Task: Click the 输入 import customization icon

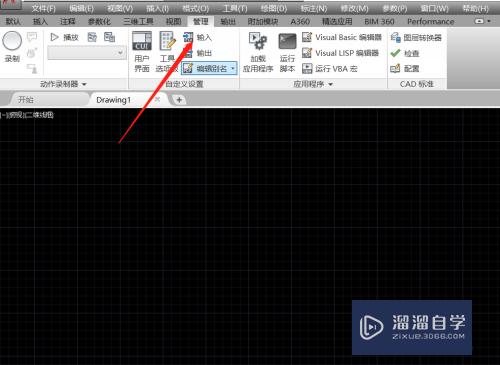Action: [188, 37]
